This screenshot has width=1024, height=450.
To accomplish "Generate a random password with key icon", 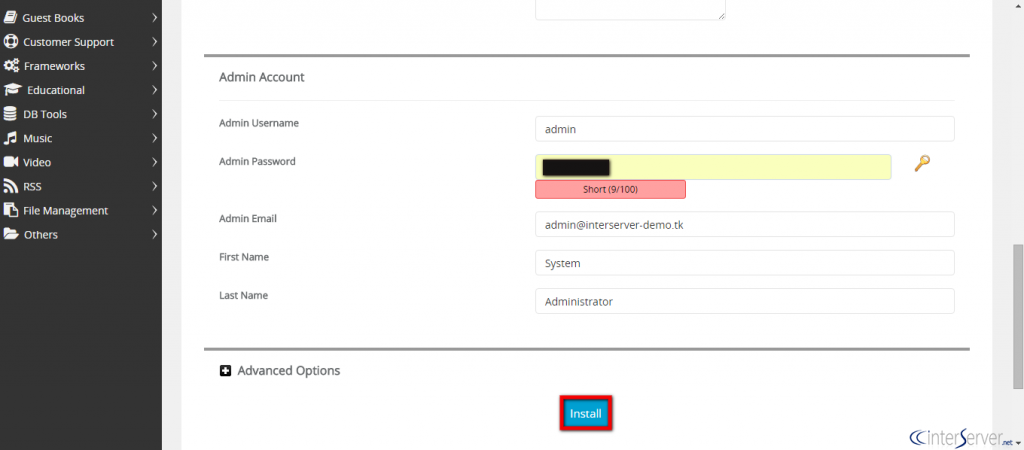I will tap(921, 163).
